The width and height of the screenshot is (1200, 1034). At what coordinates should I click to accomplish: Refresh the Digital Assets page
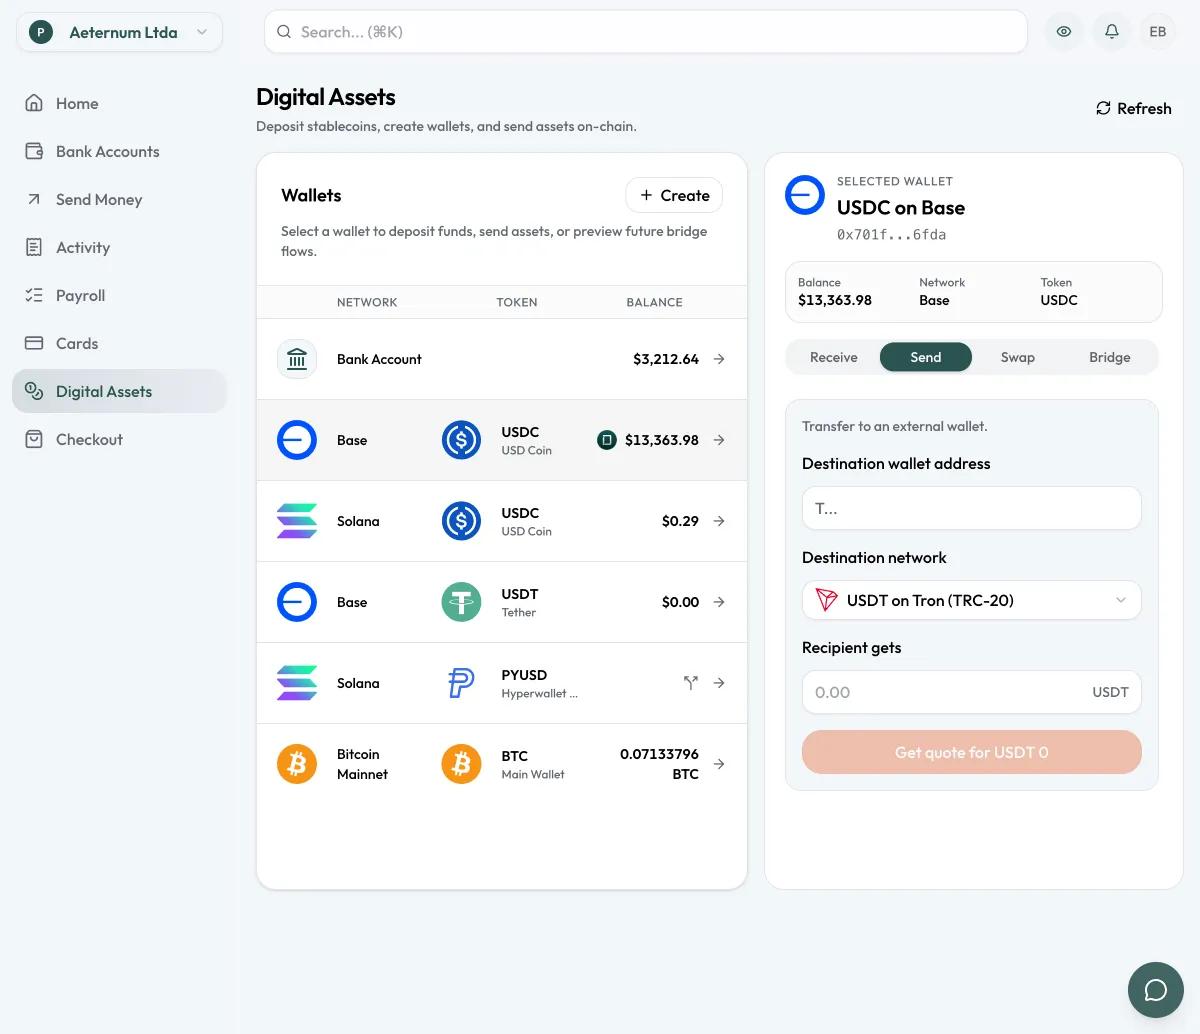(1134, 108)
